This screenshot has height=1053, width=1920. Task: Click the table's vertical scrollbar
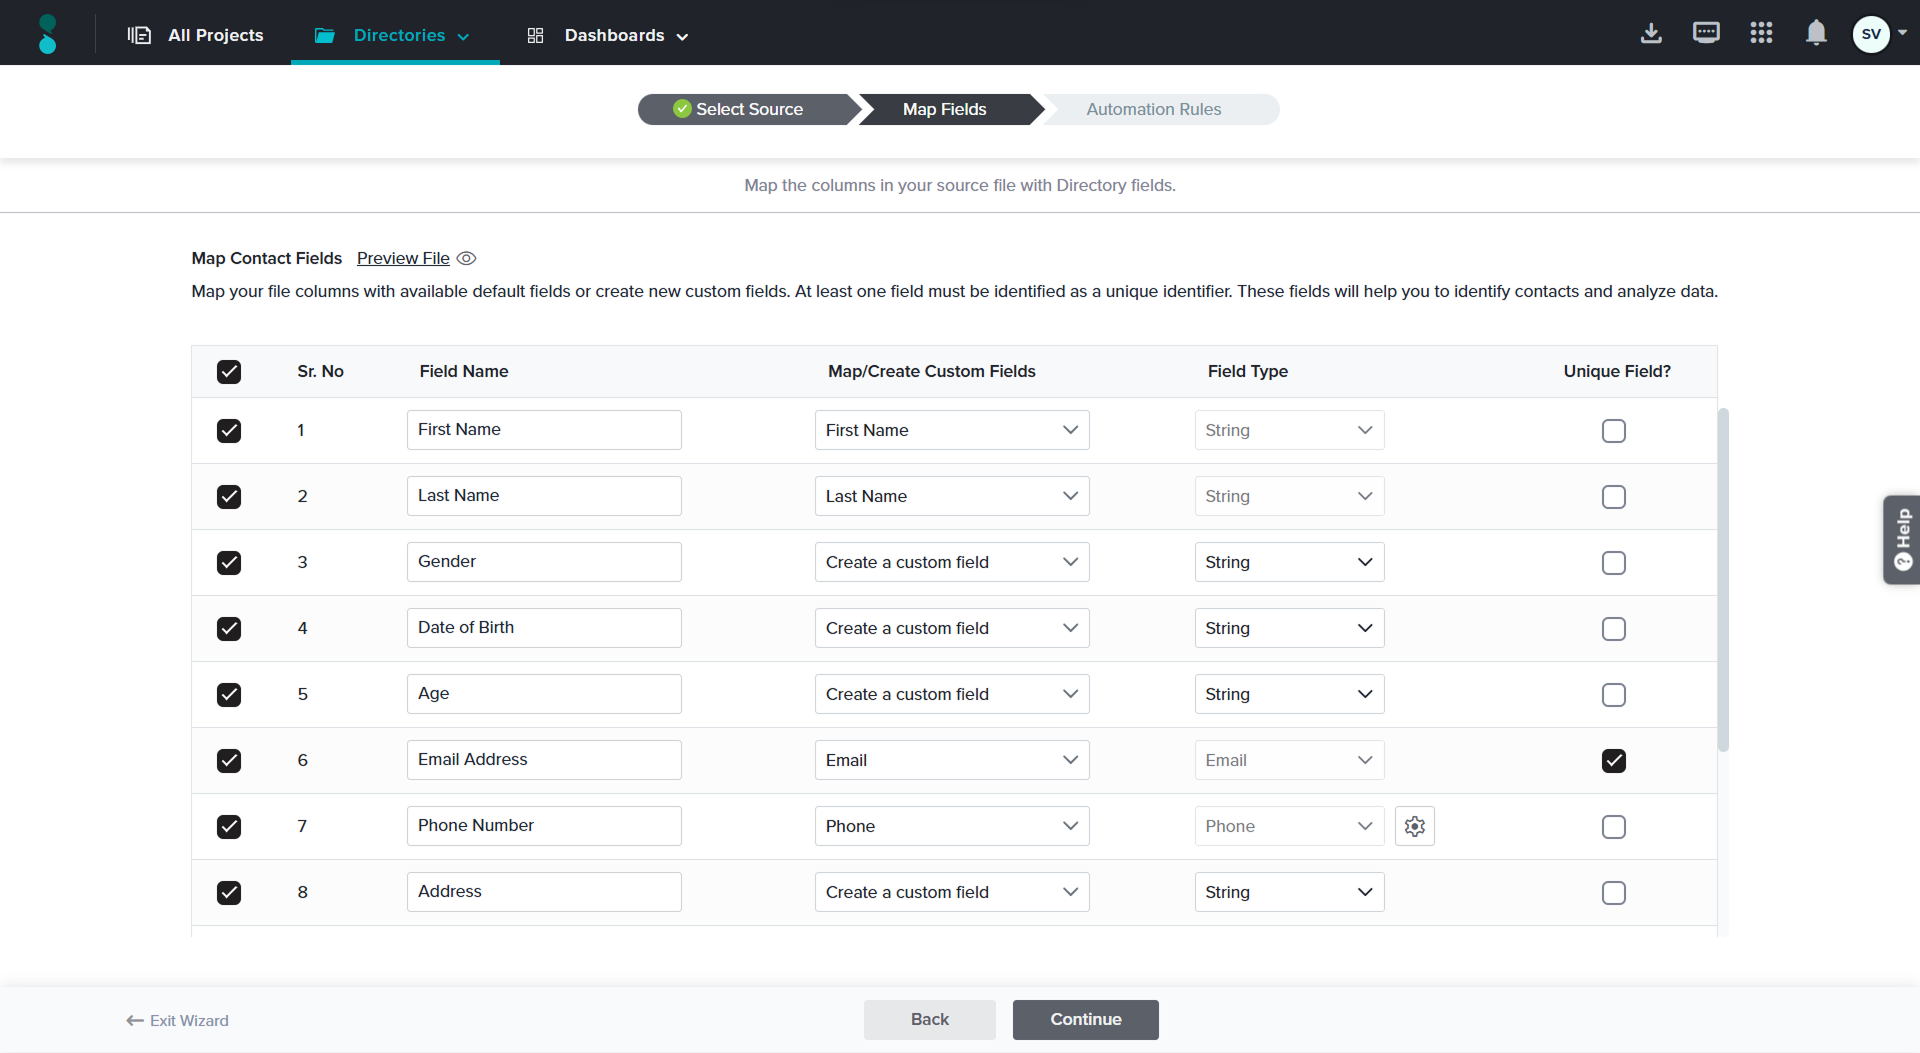[x=1722, y=580]
